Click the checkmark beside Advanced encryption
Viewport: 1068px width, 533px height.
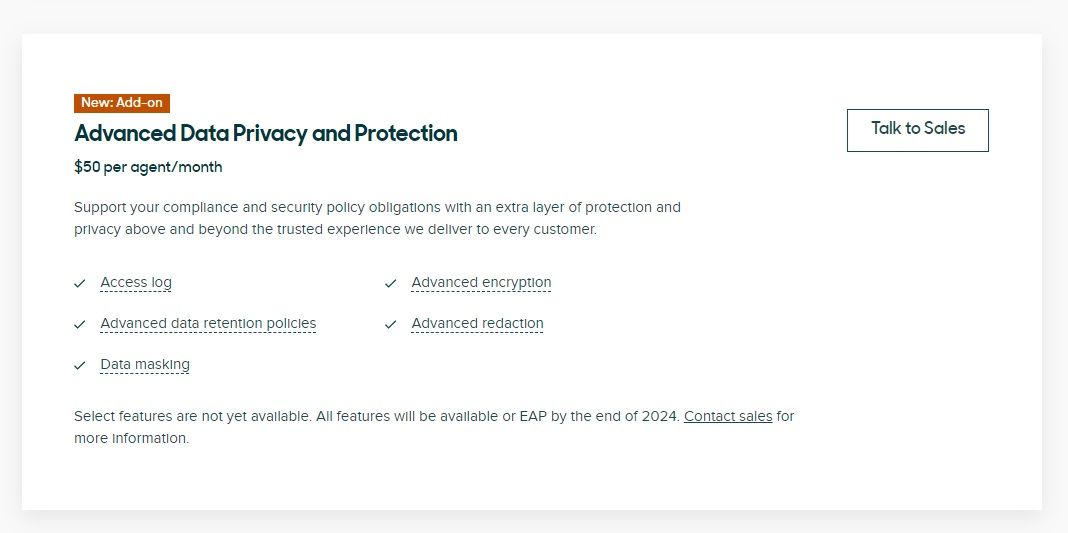[x=391, y=284]
